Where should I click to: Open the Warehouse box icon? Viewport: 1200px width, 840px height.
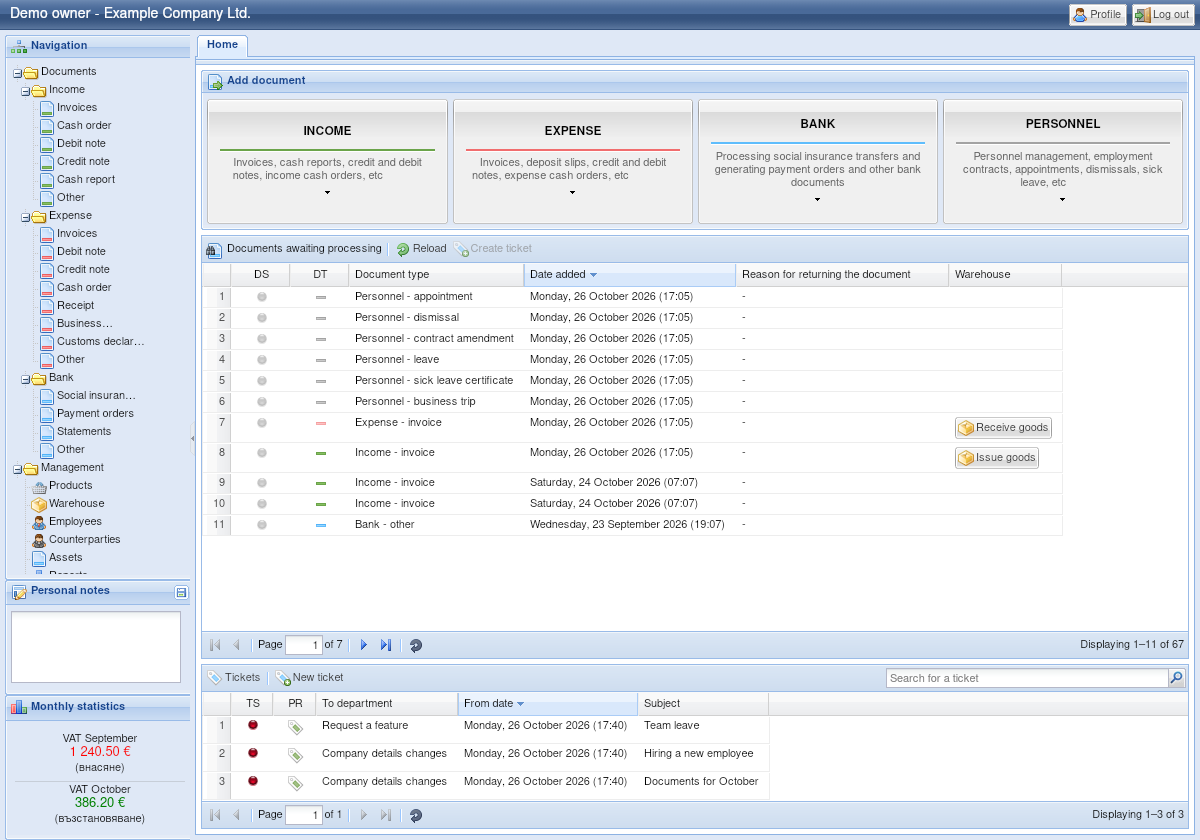39,504
